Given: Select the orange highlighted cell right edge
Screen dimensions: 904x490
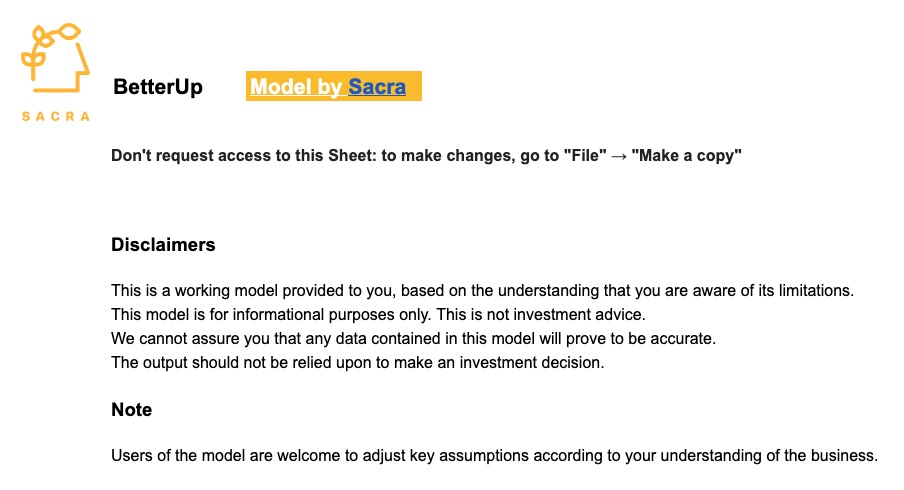Looking at the screenshot, I should pyautogui.click(x=417, y=86).
